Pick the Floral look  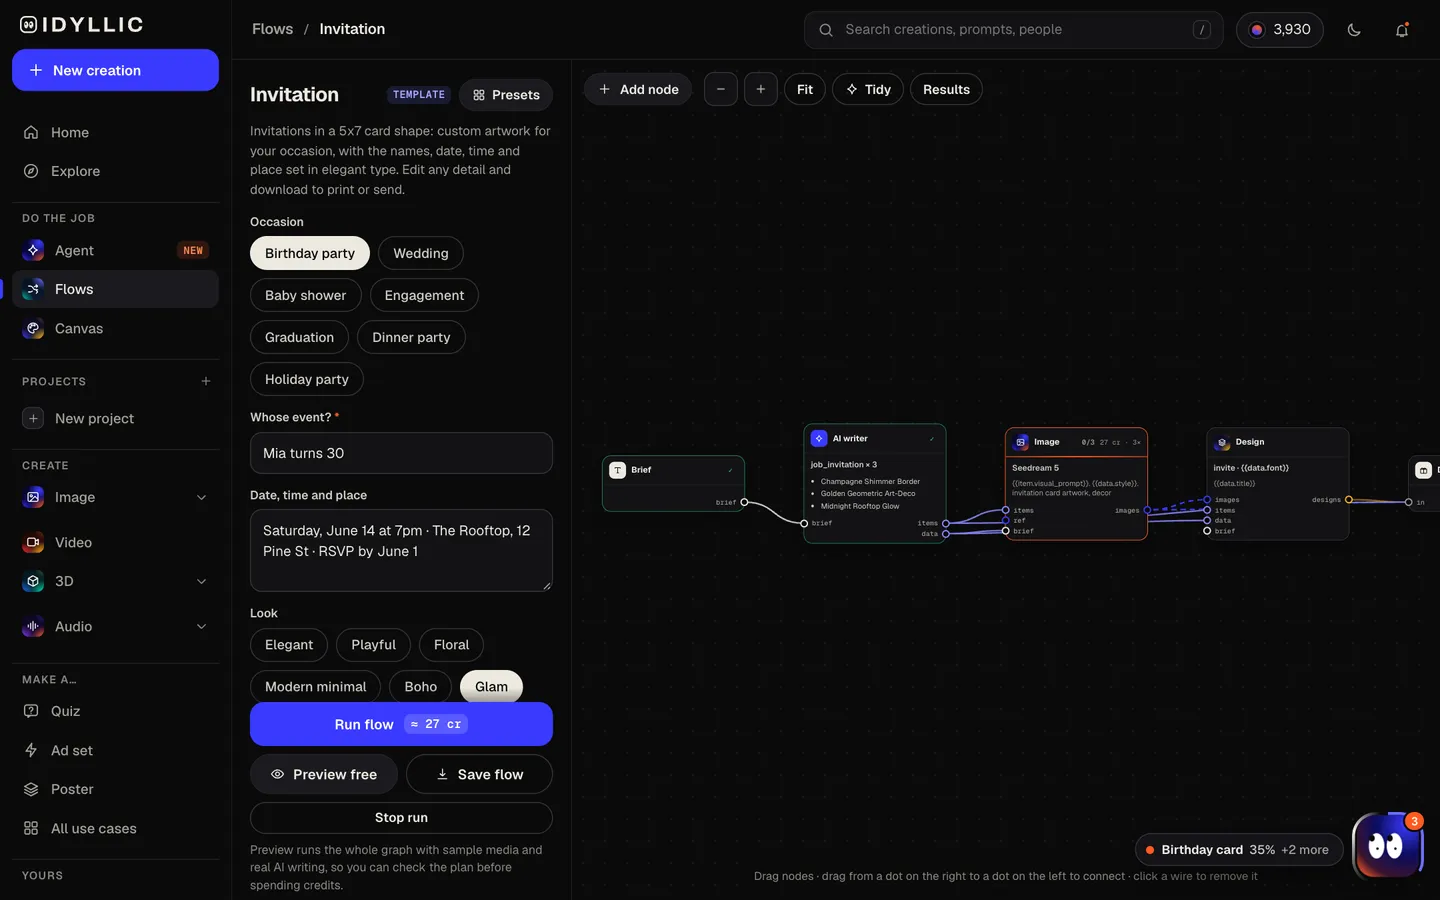click(451, 644)
